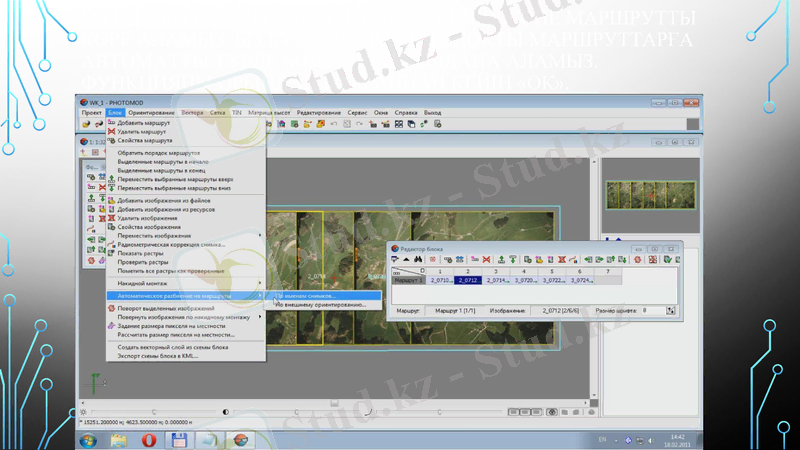Expand the Переместить изображения submenu
Image resolution: width=800 pixels, height=450 pixels.
pos(154,236)
